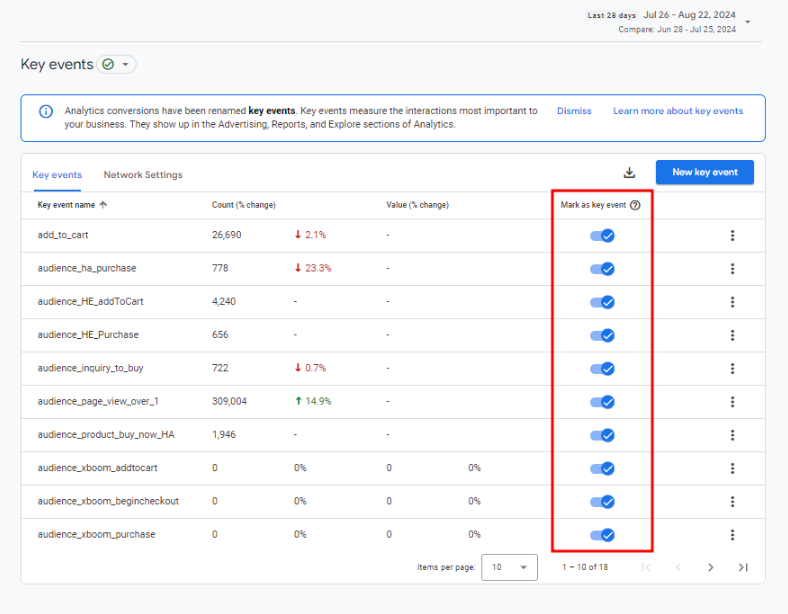Image resolution: width=788 pixels, height=614 pixels.
Task: Open the dropdown next to the Key events title
Action: coord(125,65)
